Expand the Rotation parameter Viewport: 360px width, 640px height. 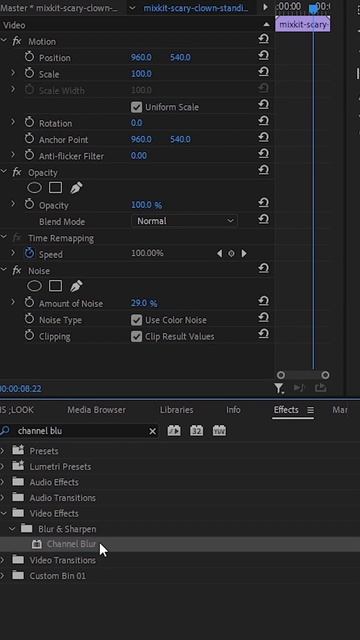click(x=13, y=122)
